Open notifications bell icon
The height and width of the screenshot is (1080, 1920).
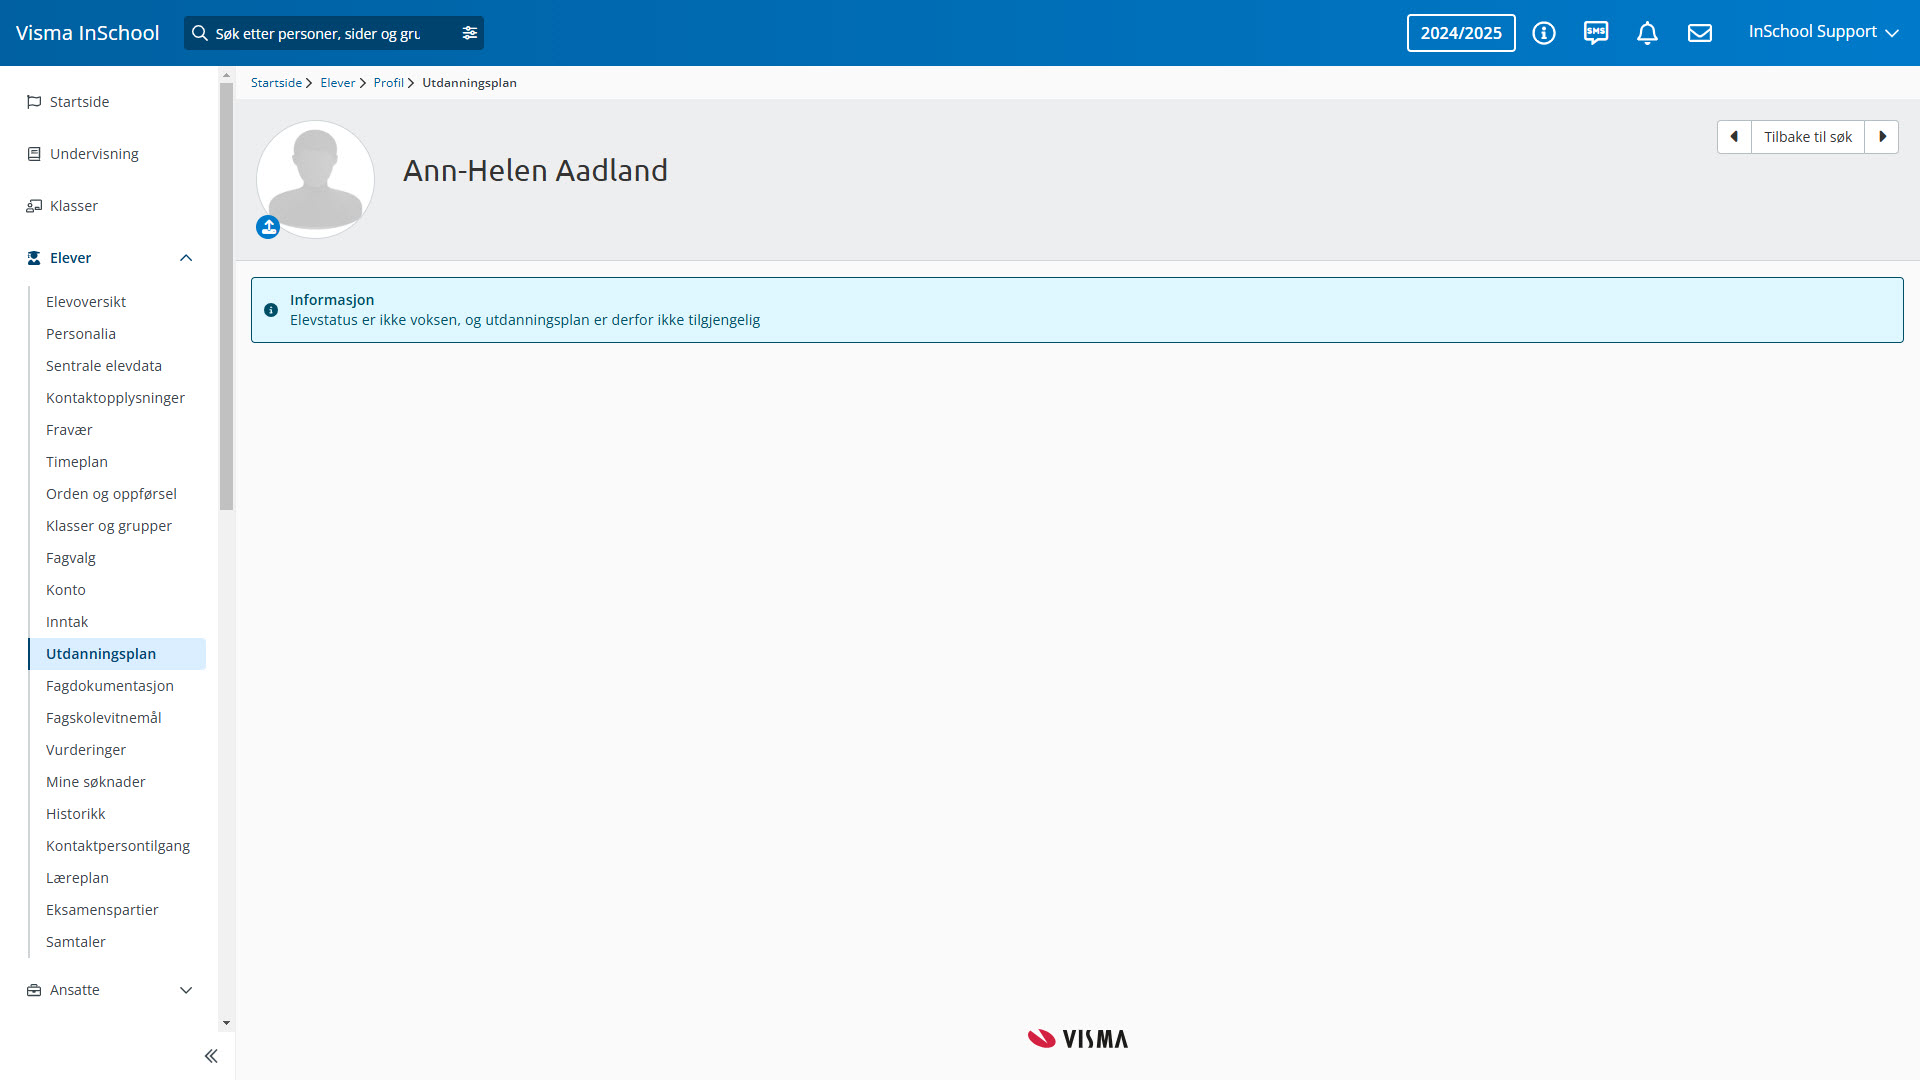click(1647, 33)
